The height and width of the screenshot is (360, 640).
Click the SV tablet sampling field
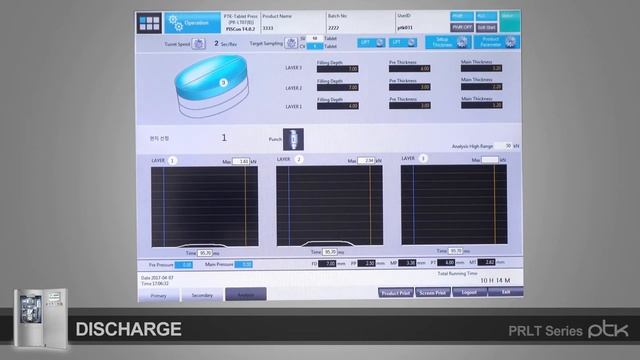[315, 38]
